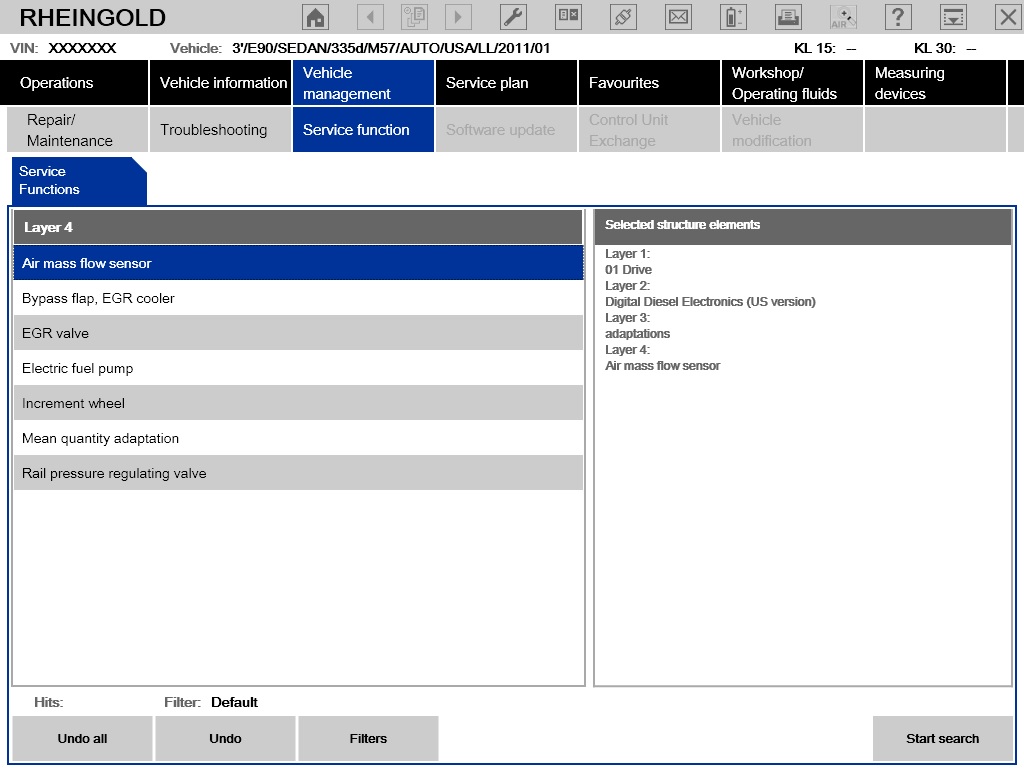Image resolution: width=1024 pixels, height=768 pixels.
Task: Open the wrench settings icon
Action: [x=513, y=17]
